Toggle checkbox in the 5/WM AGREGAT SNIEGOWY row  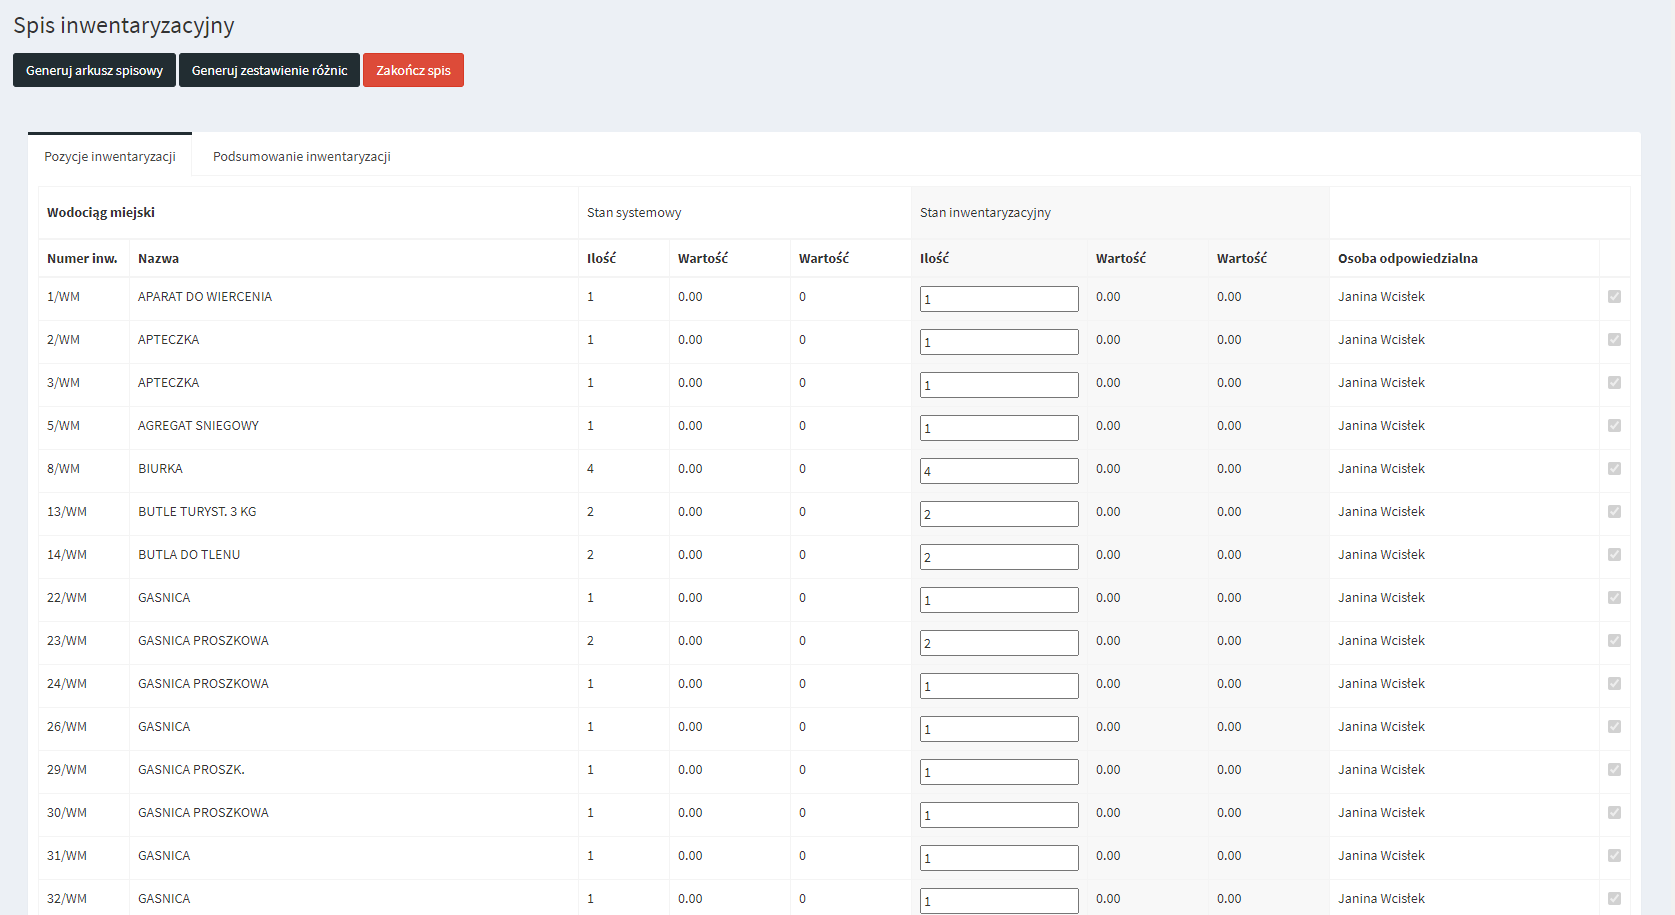tap(1614, 426)
